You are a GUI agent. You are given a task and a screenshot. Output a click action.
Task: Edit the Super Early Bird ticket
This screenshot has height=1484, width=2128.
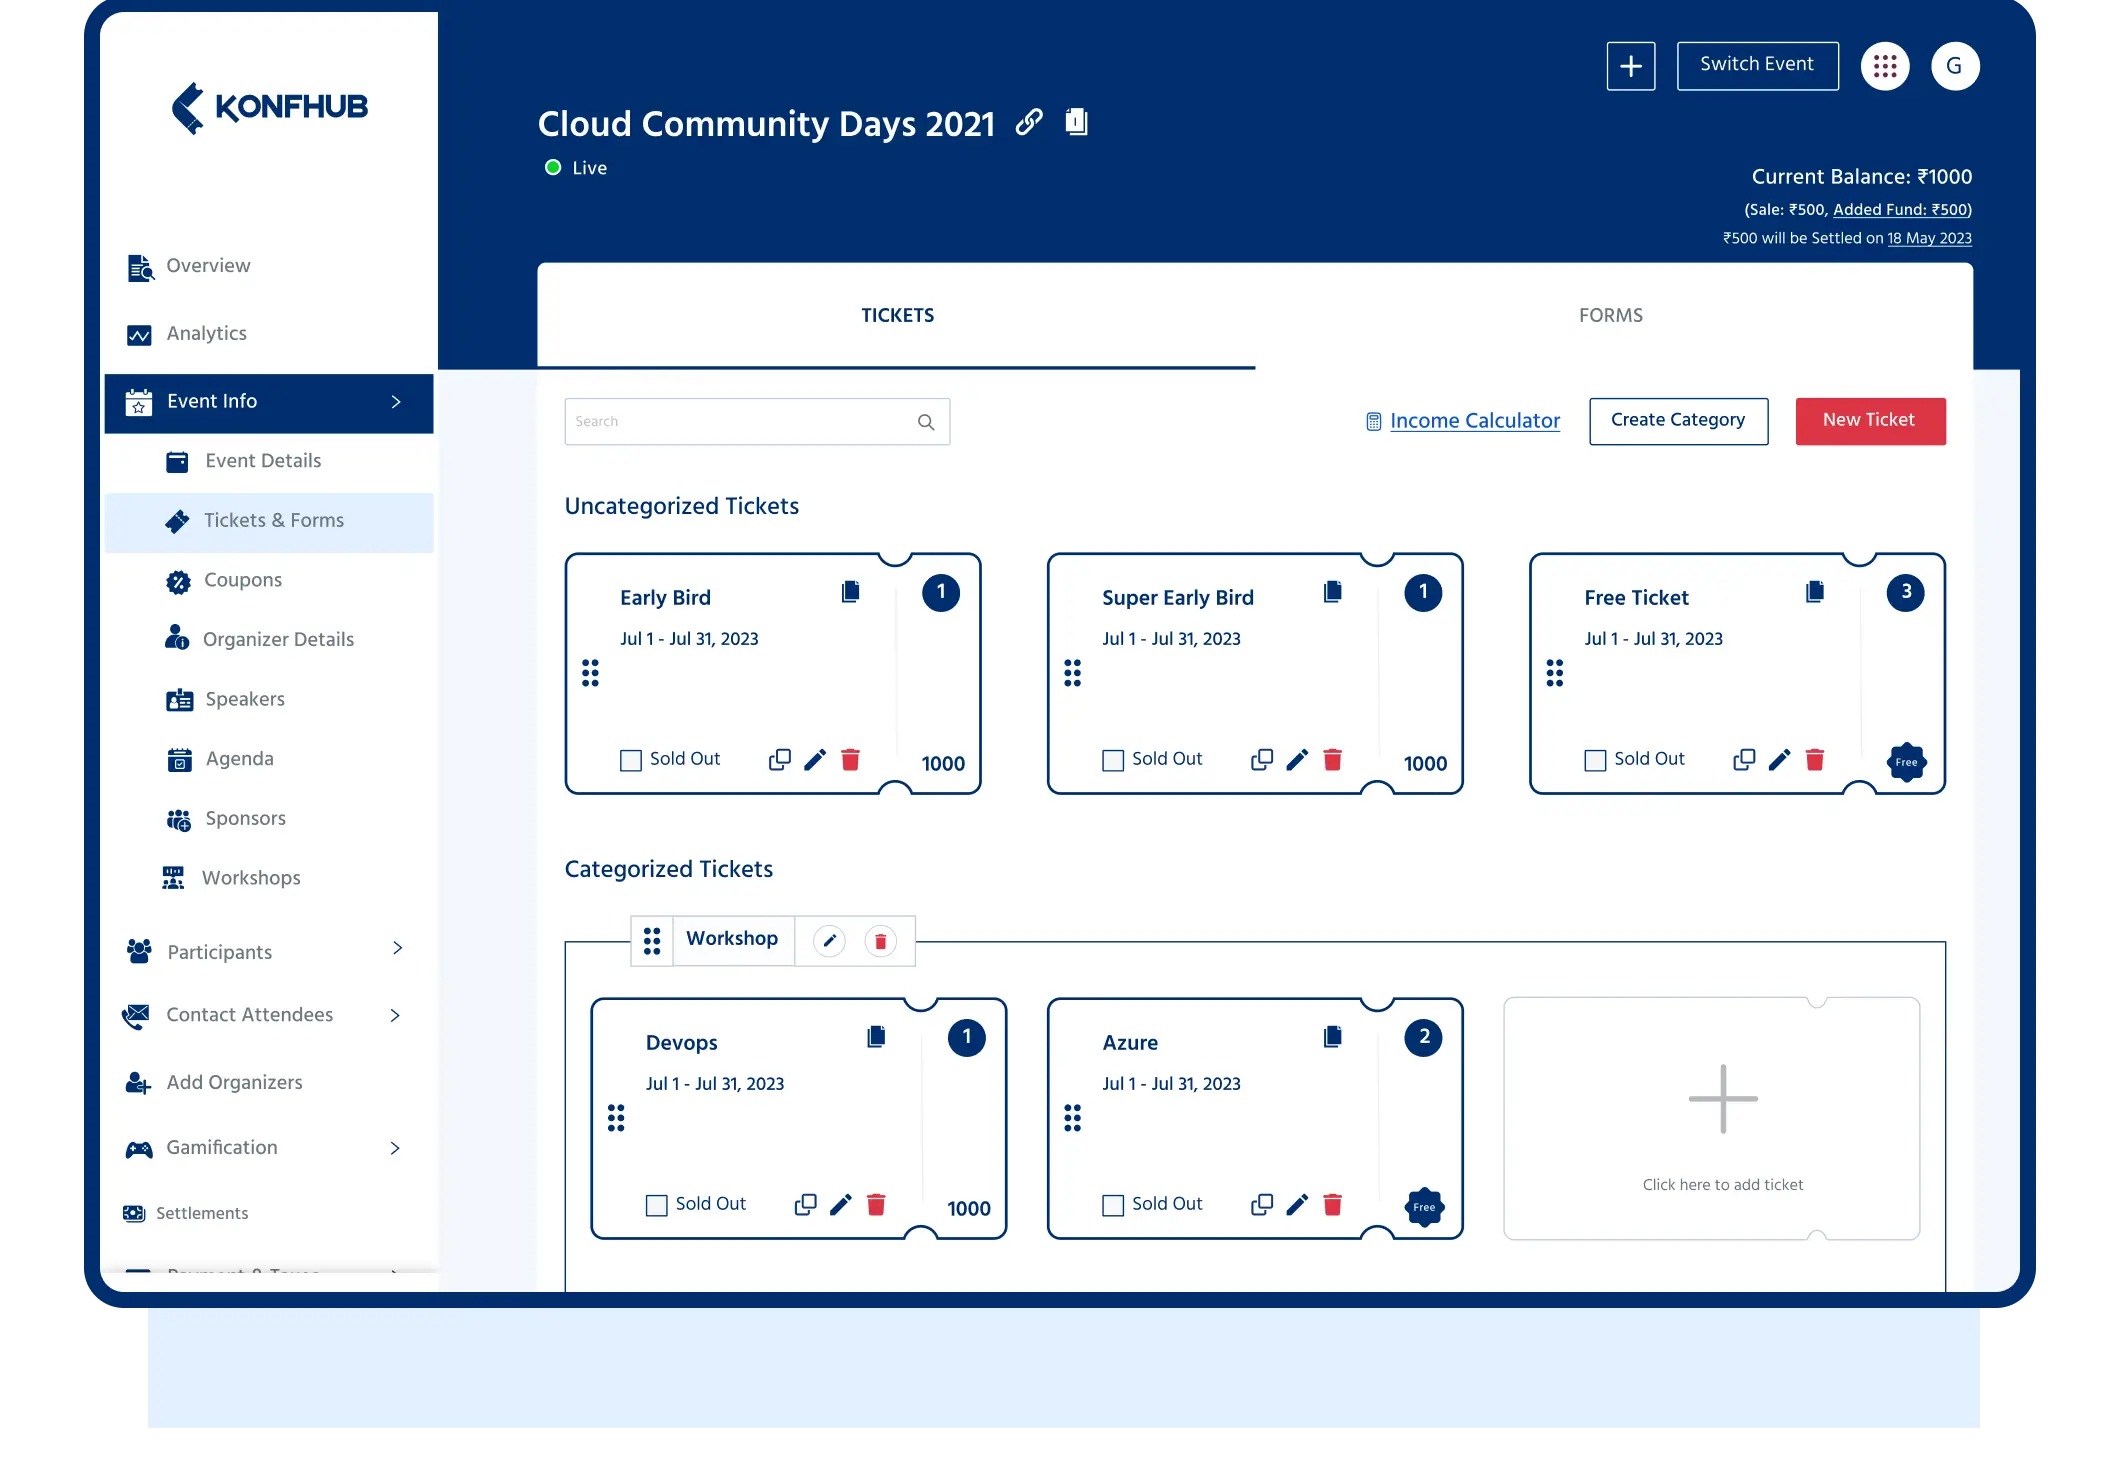click(x=1297, y=760)
